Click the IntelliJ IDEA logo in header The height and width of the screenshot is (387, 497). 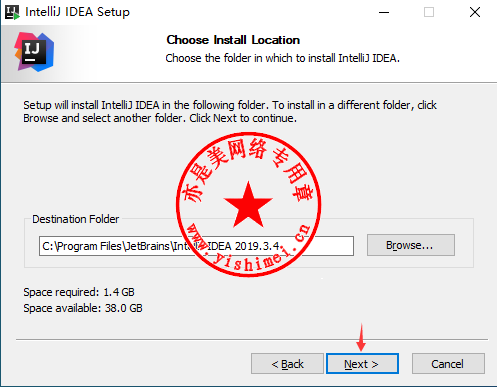point(34,52)
